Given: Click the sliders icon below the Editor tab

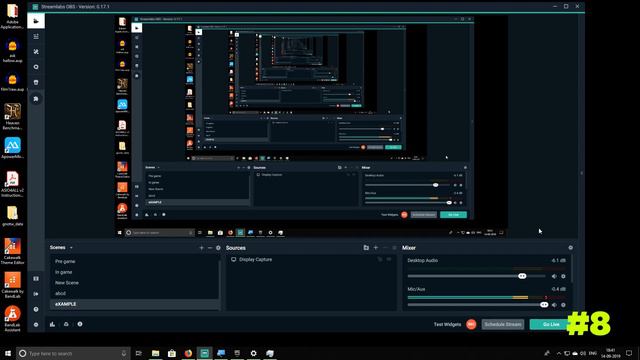Looking at the screenshot, I should (36, 36).
